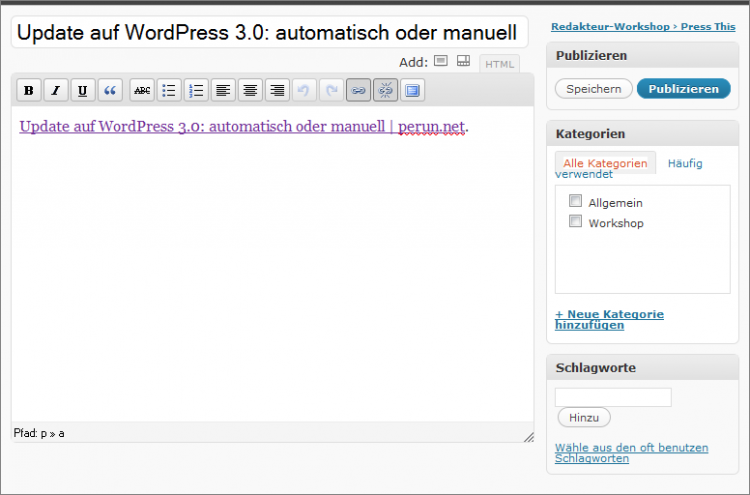Check the Allgemein category checkbox
750x495 pixels.
(x=575, y=201)
